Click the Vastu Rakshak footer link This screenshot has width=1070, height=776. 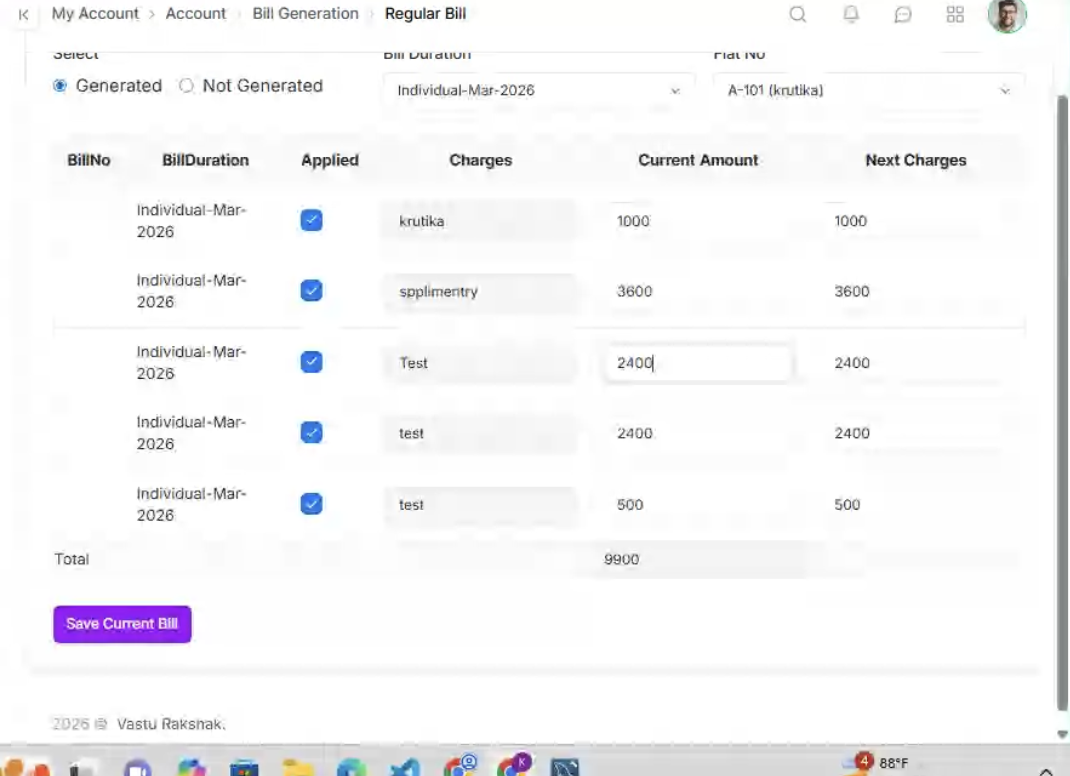coord(171,723)
